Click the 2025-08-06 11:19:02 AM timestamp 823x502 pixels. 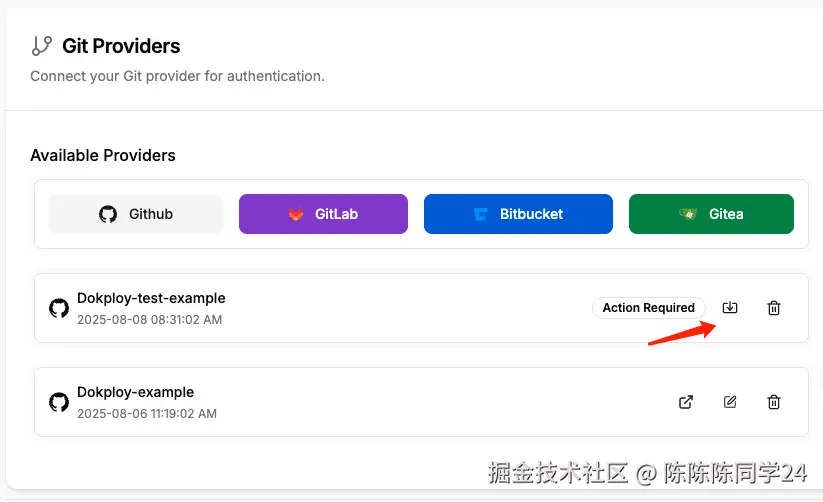[146, 413]
